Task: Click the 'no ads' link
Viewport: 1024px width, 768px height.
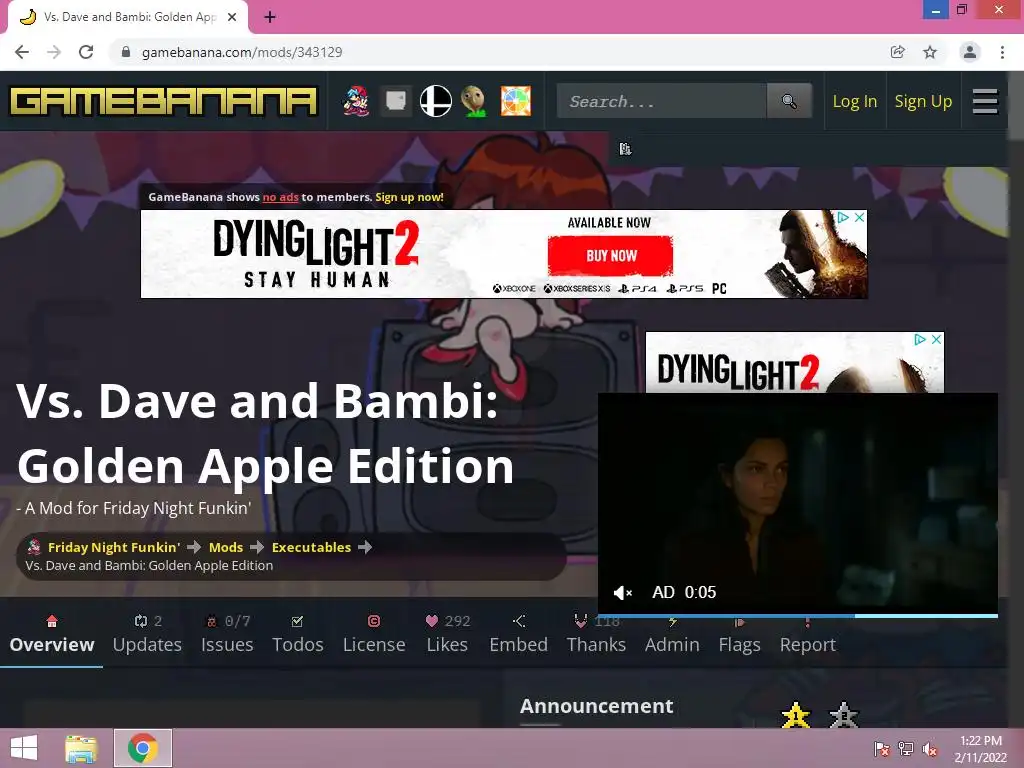Action: click(x=280, y=197)
